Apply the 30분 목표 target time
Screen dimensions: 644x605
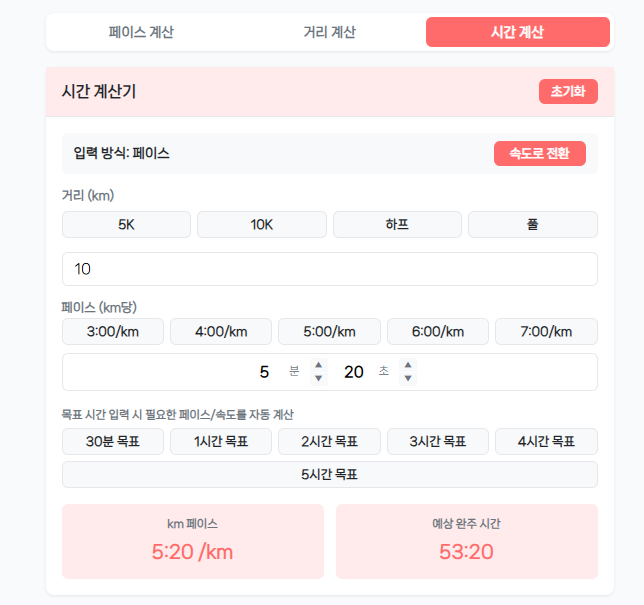(x=113, y=441)
